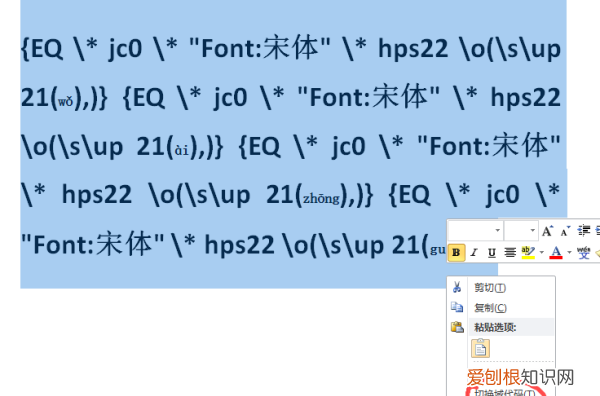Expand the font size dropdown arrow
Viewport: 600px width, 396px height.
(x=533, y=230)
